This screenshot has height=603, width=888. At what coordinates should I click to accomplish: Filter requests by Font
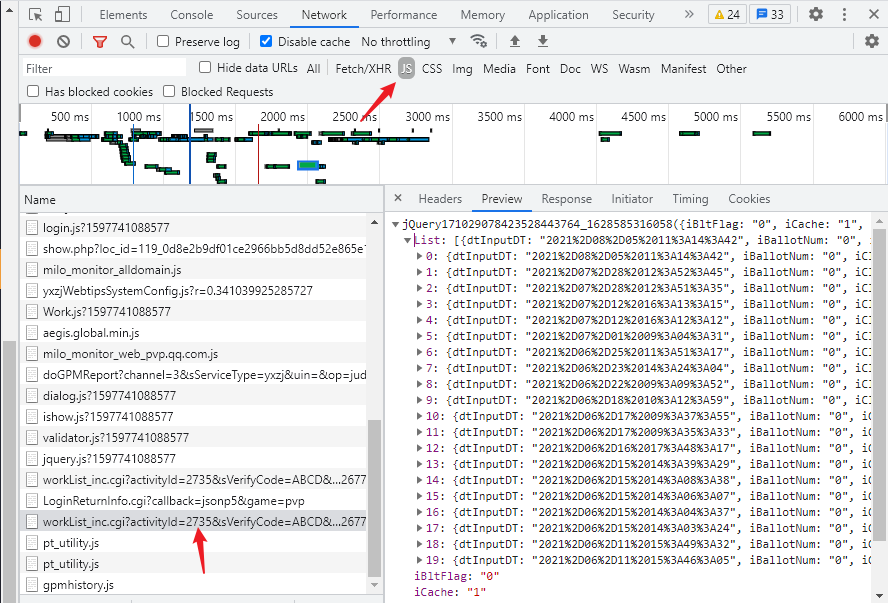(537, 69)
